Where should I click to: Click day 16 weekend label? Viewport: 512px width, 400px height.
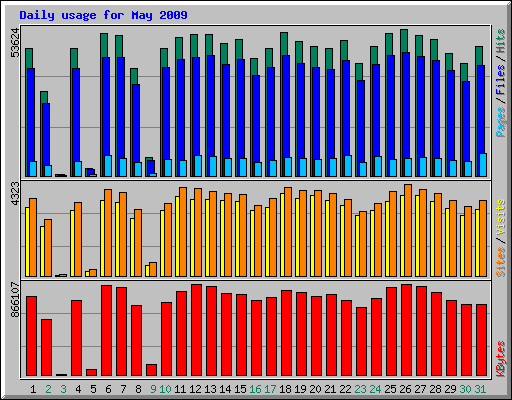click(x=255, y=389)
